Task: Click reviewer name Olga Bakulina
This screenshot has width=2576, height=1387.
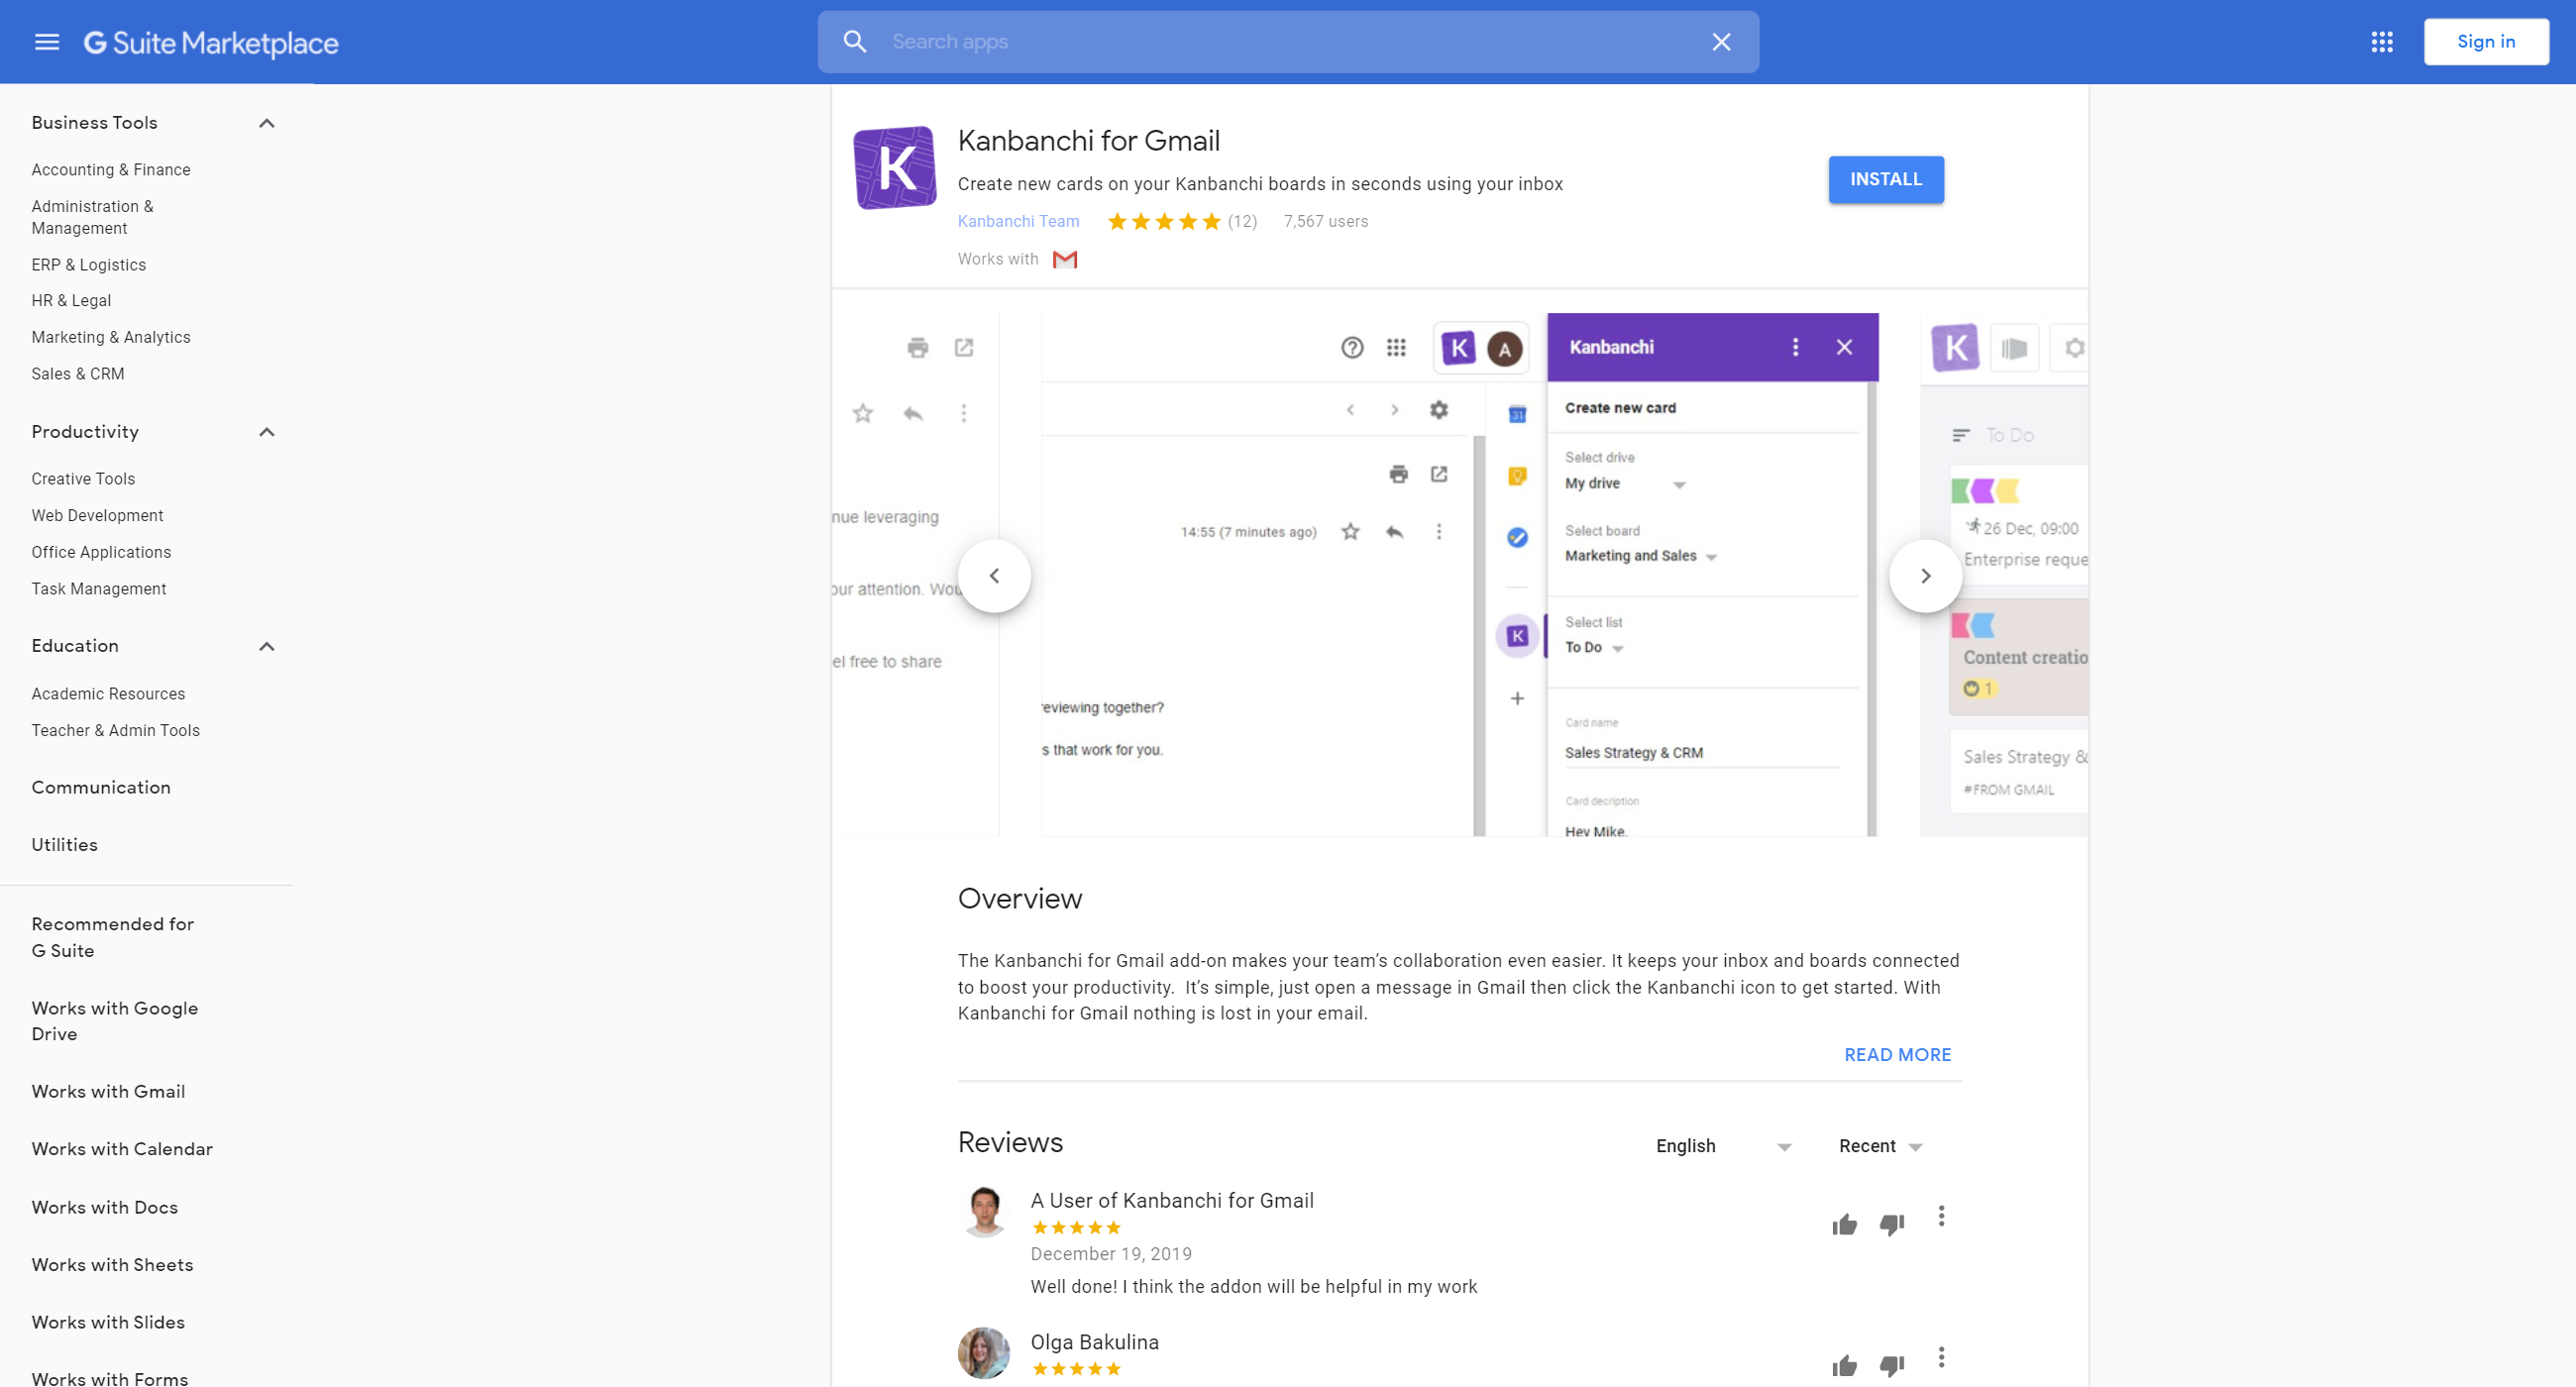Action: 1094,1342
